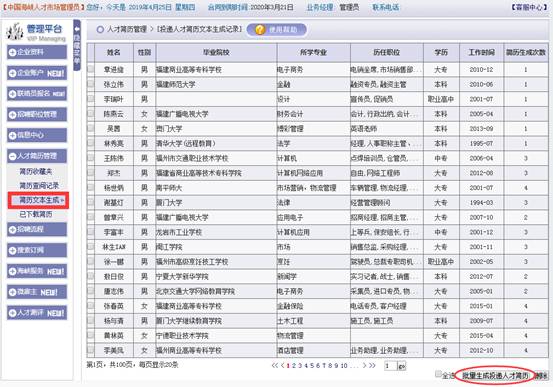Click the 联系电话 link in header
Image resolution: width=553 pixels, height=387 pixels.
tap(386, 7)
